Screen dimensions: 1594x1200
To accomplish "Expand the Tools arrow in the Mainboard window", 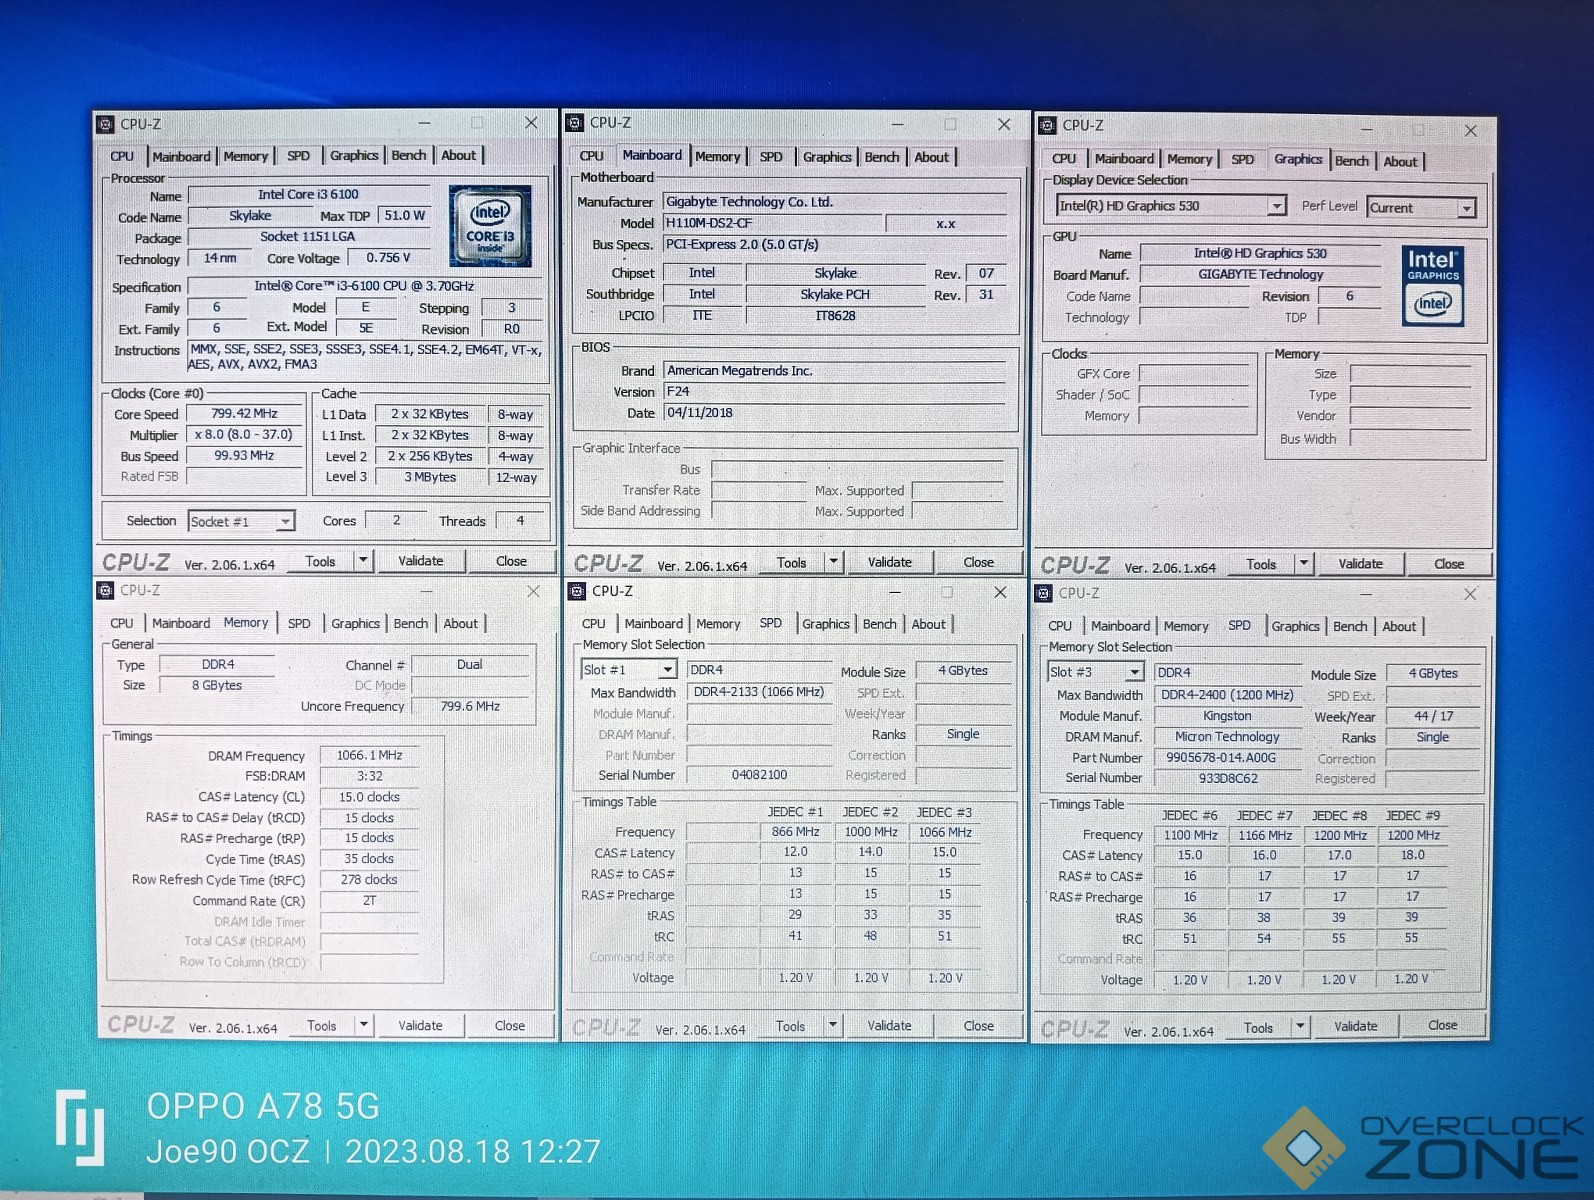I will point(833,562).
